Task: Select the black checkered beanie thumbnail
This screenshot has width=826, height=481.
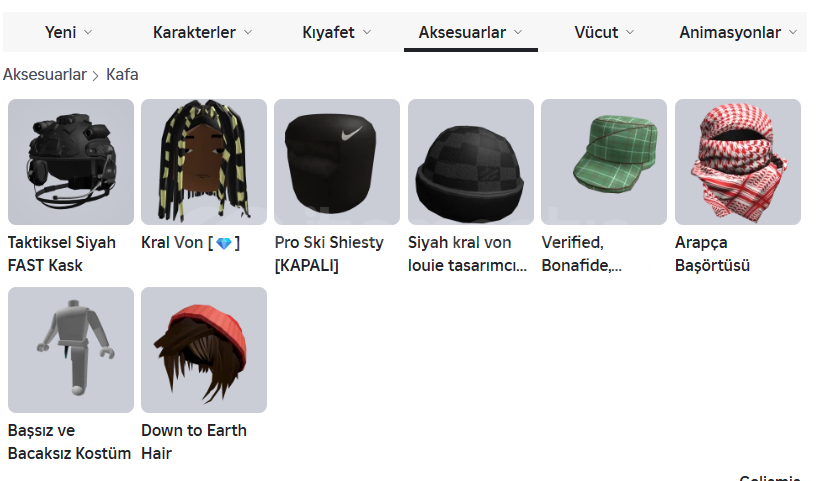Action: 471,162
